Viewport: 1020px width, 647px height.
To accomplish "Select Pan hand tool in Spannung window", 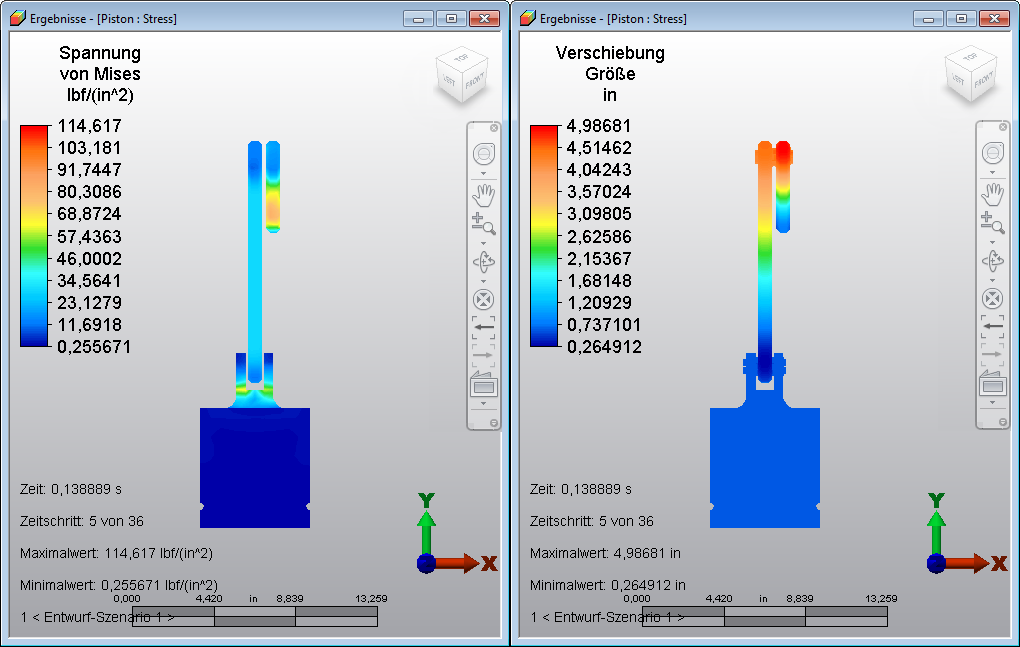I will click(483, 194).
